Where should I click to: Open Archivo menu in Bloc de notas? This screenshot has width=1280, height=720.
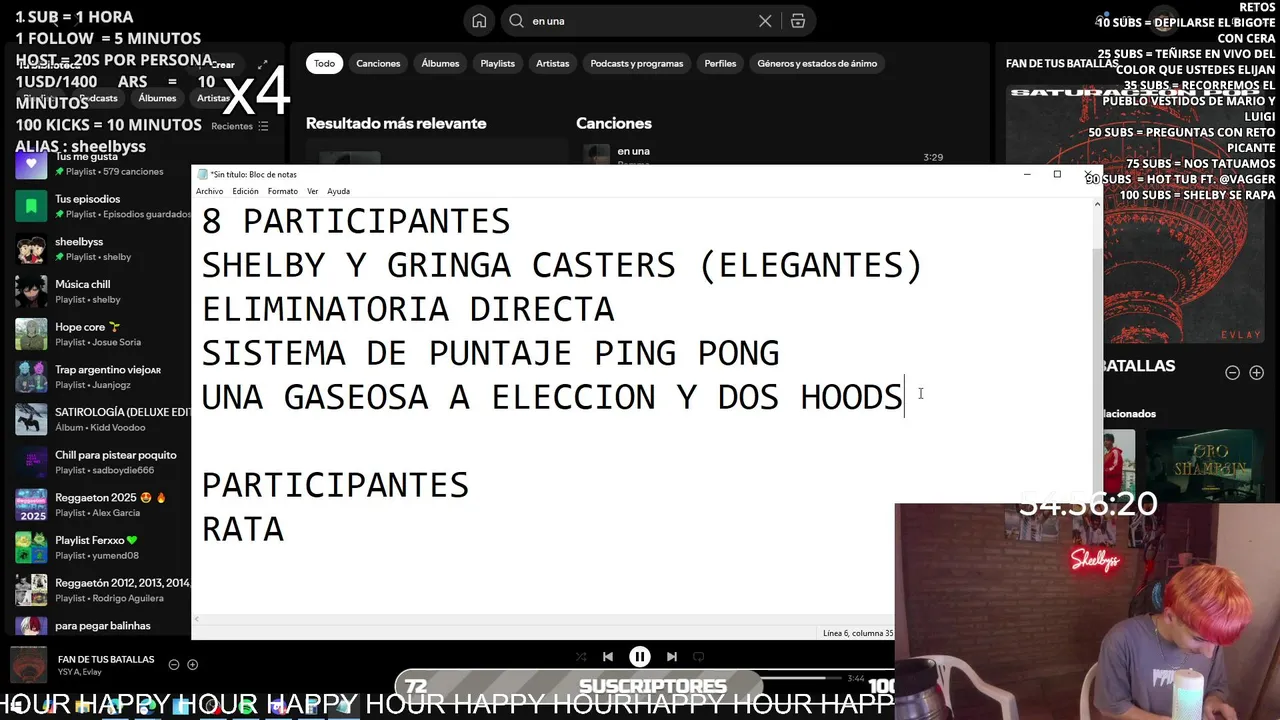pos(210,191)
